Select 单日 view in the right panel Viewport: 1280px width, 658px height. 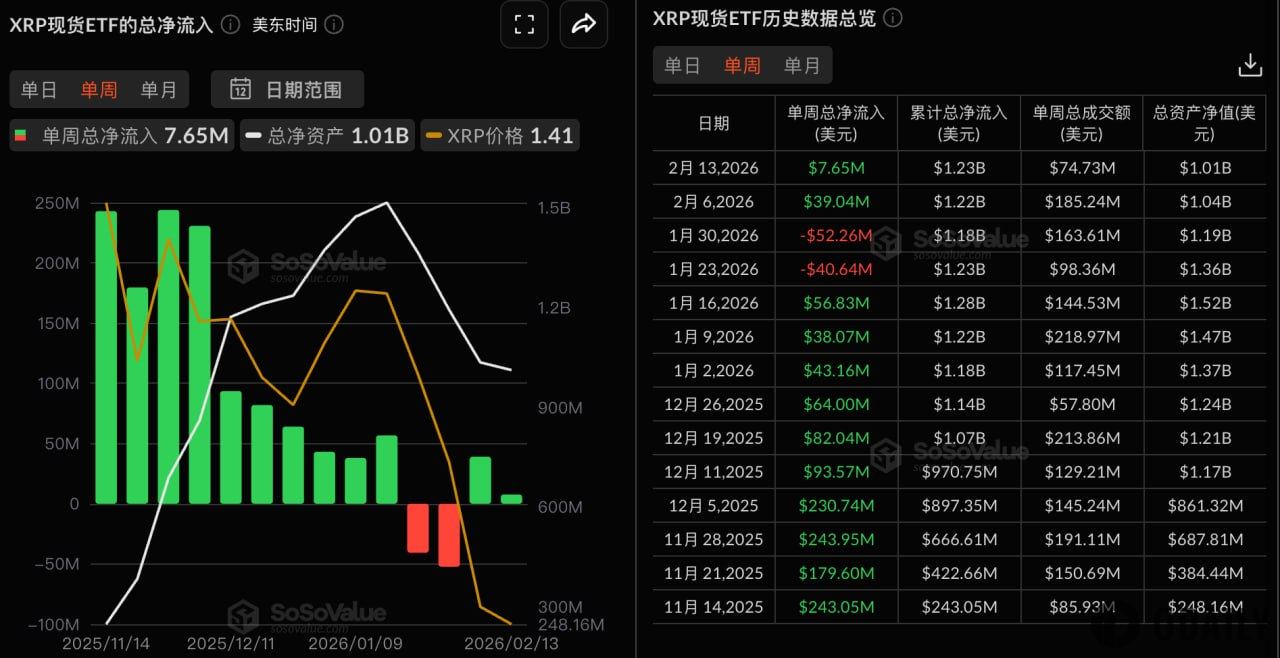tap(683, 65)
